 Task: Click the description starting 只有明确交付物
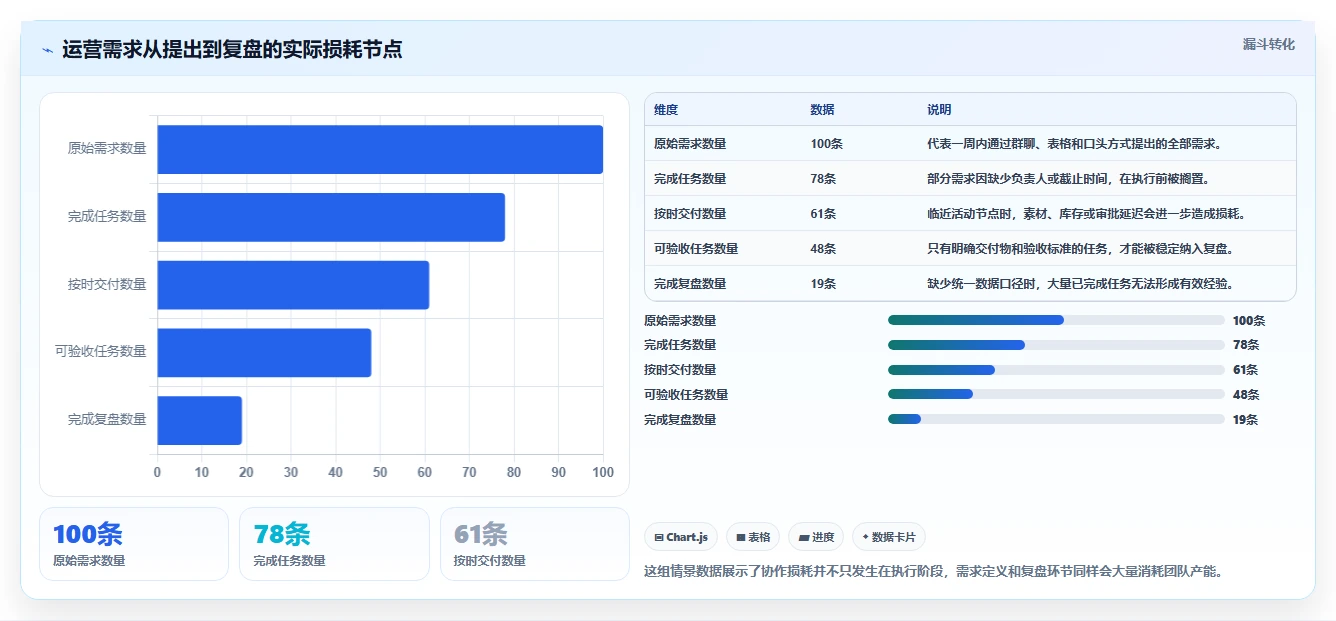(x=1080, y=249)
